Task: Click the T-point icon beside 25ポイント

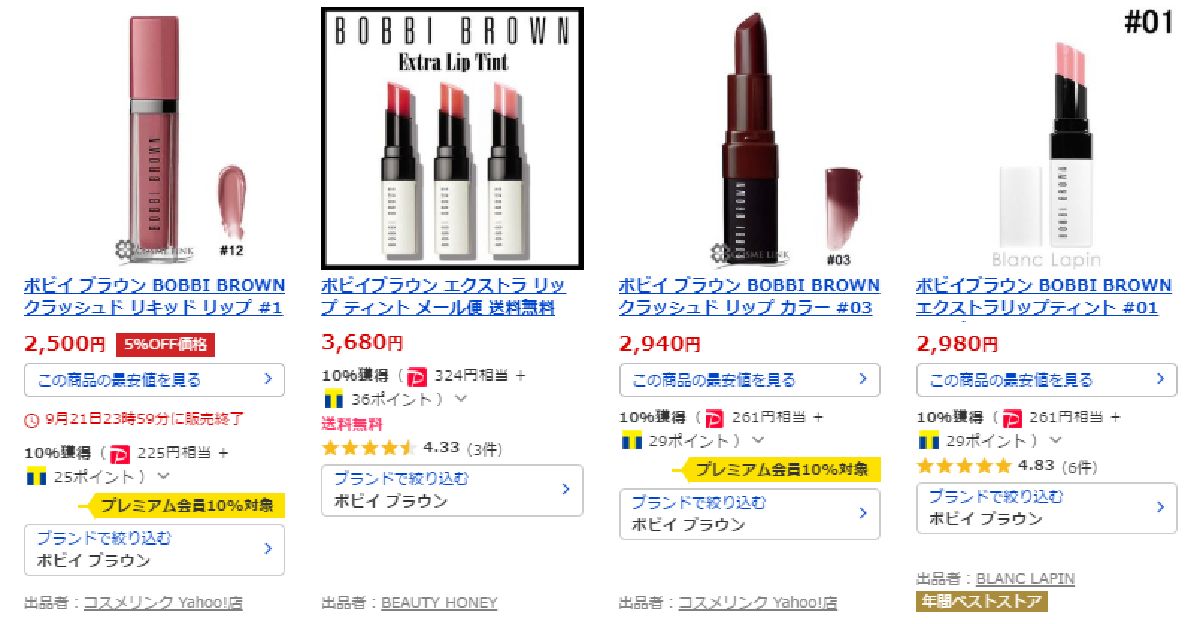Action: pyautogui.click(x=34, y=476)
